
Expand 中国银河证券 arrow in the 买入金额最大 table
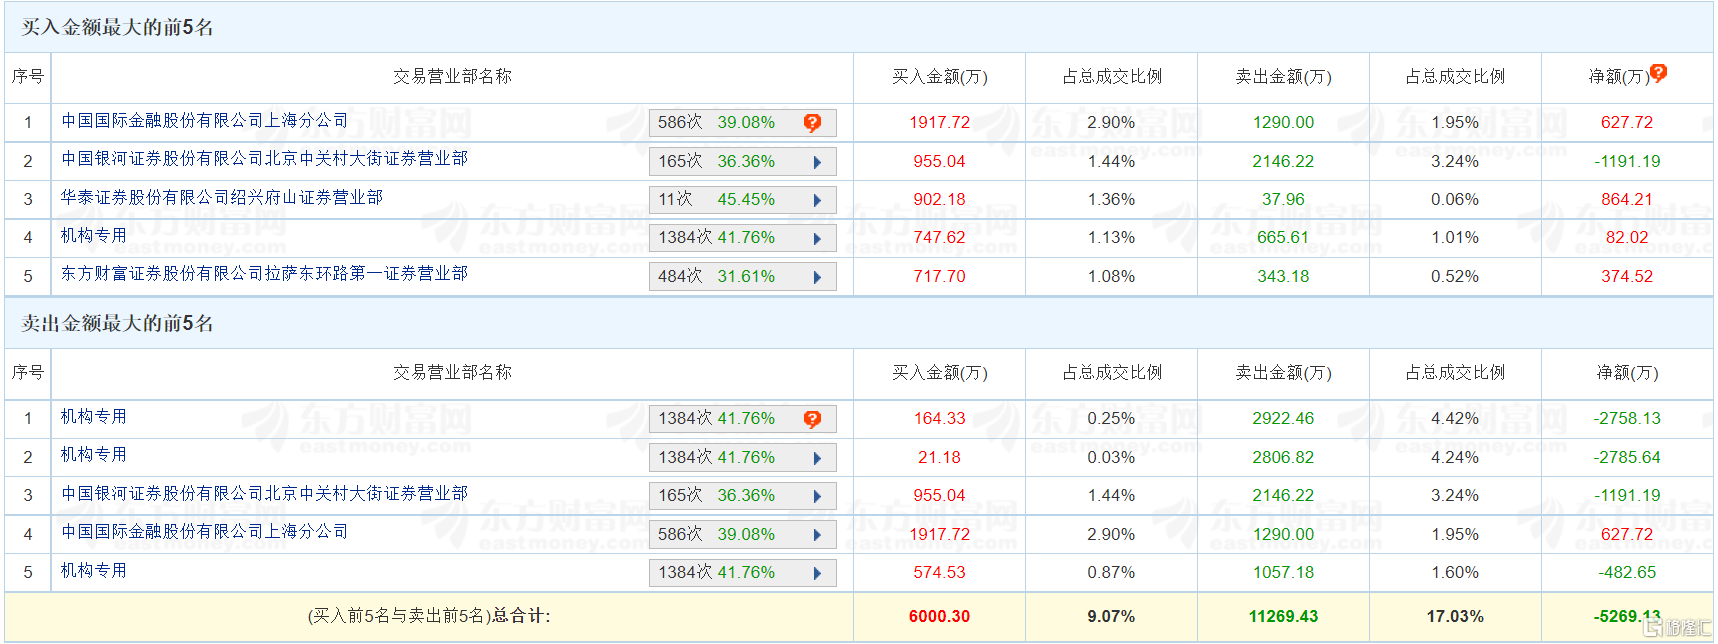(817, 162)
